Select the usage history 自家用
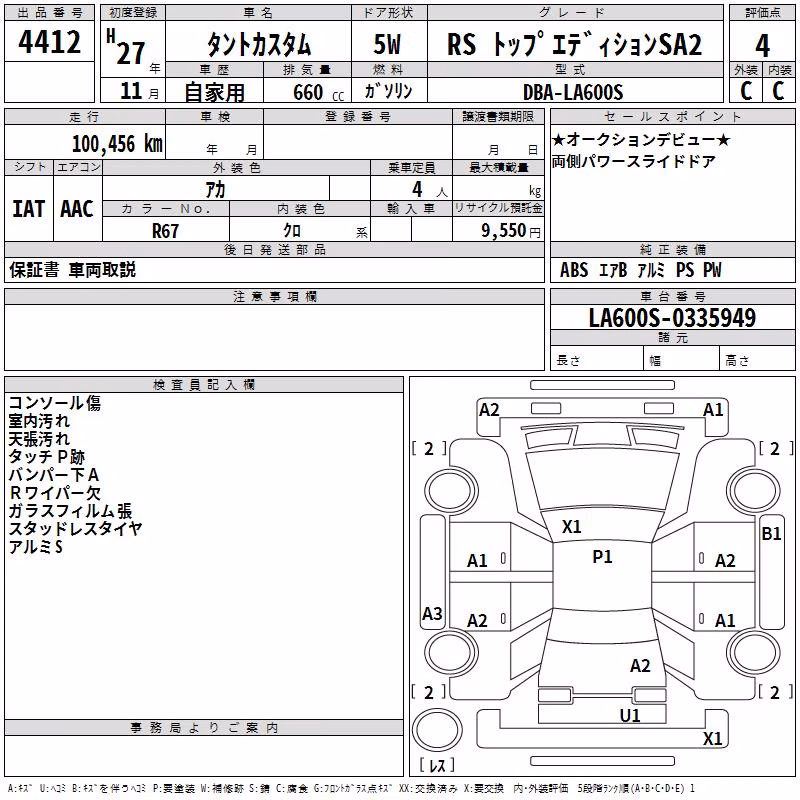Image resolution: width=800 pixels, height=800 pixels. pyautogui.click(x=214, y=92)
